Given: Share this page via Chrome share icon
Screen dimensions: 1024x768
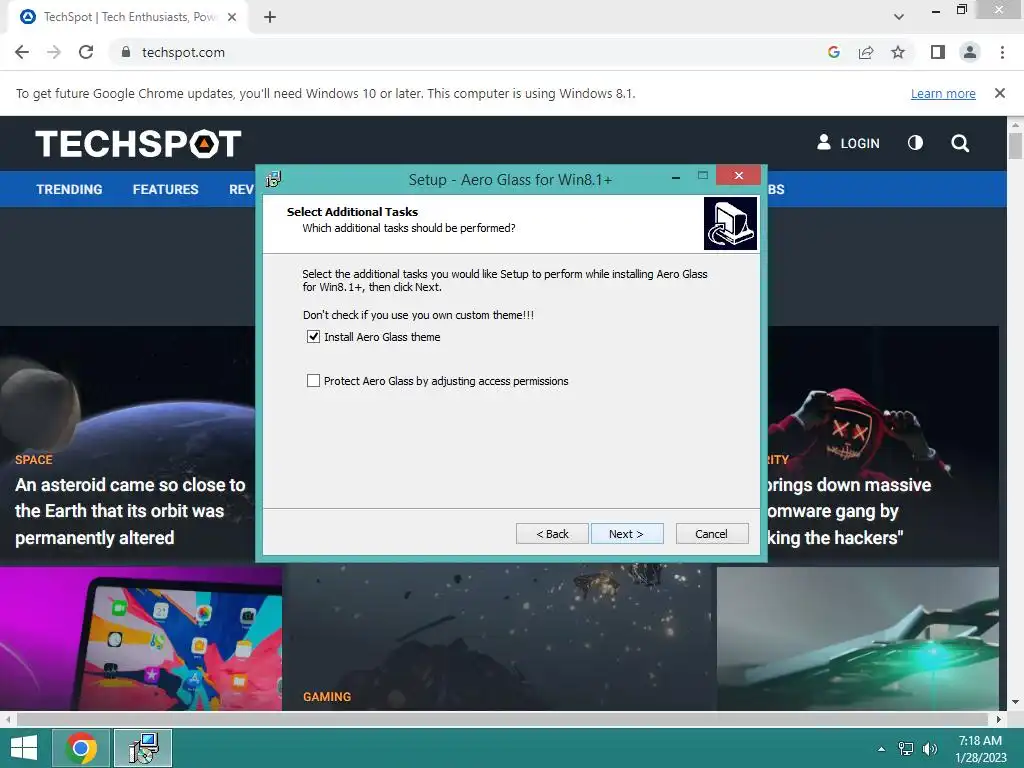Looking at the screenshot, I should [x=866, y=52].
